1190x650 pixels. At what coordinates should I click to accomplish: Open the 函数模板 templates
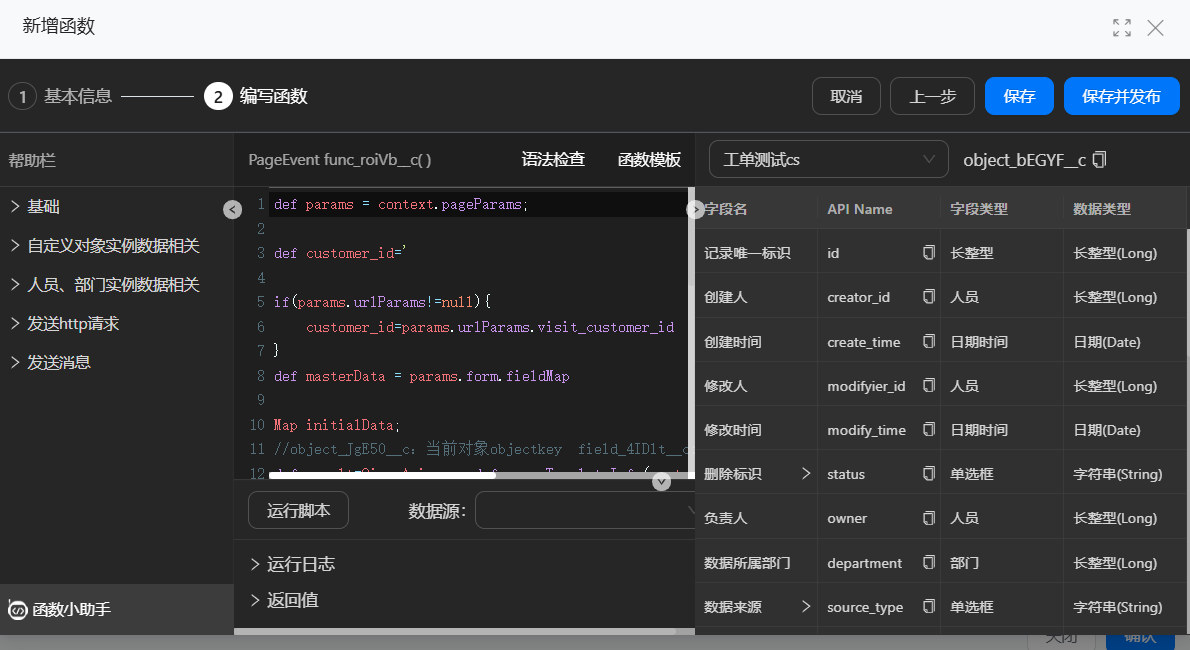649,160
